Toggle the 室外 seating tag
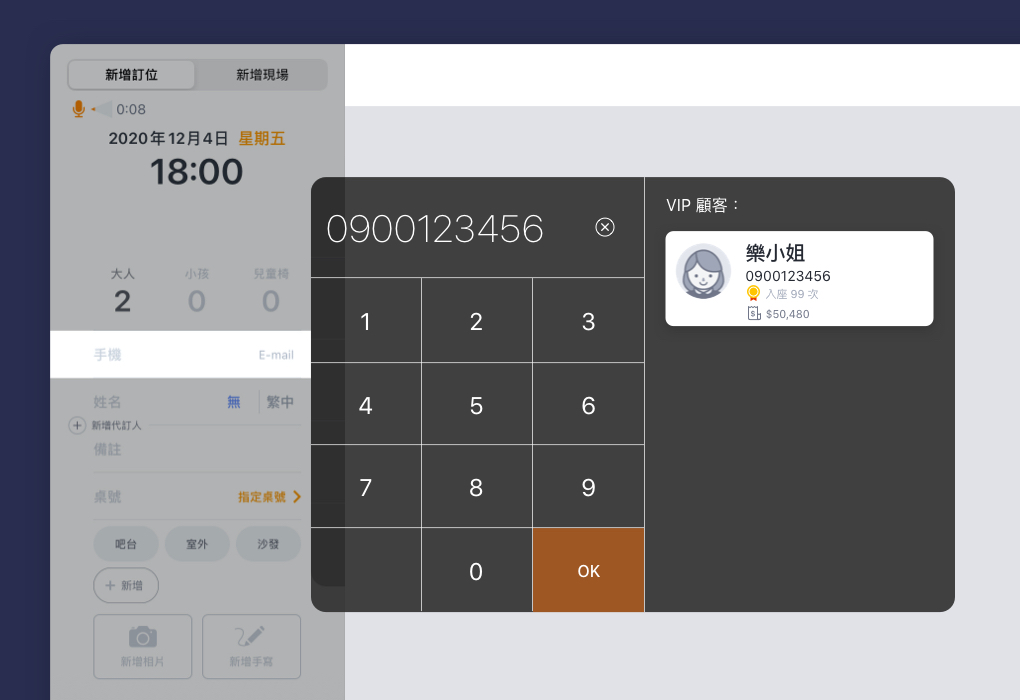The width and height of the screenshot is (1020, 700). [x=197, y=544]
